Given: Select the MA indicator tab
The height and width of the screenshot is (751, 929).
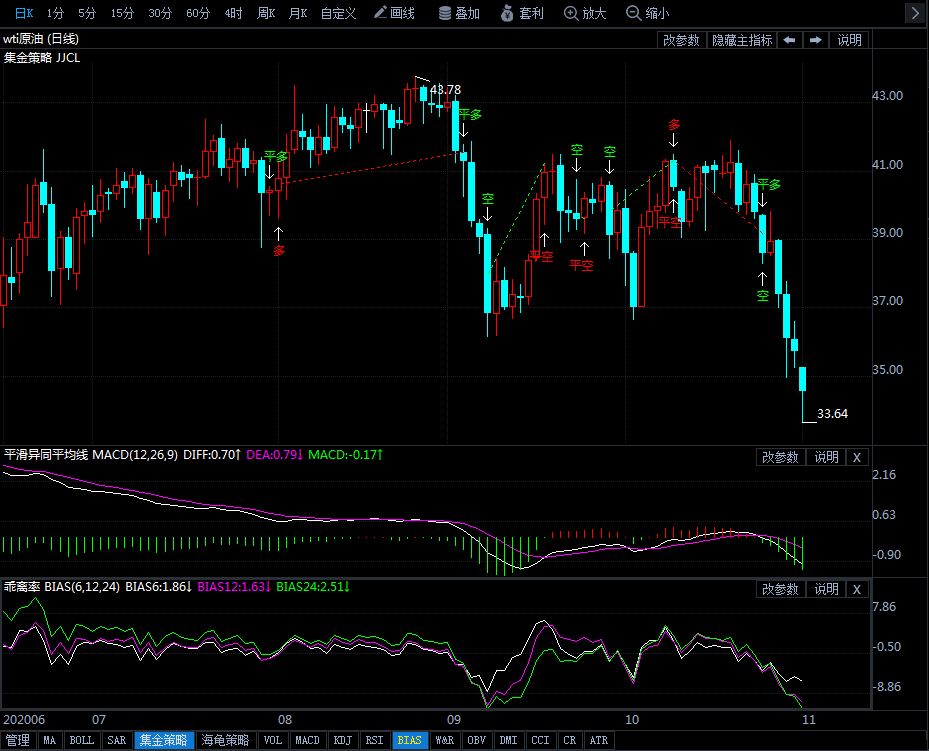Looking at the screenshot, I should 50,740.
